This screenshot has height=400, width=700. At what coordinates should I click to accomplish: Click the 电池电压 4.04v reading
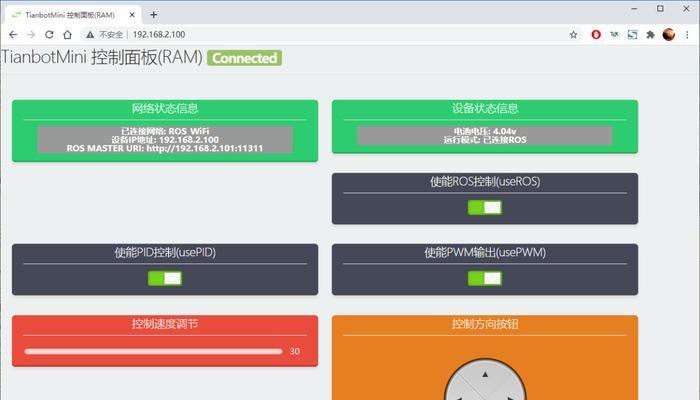(485, 131)
